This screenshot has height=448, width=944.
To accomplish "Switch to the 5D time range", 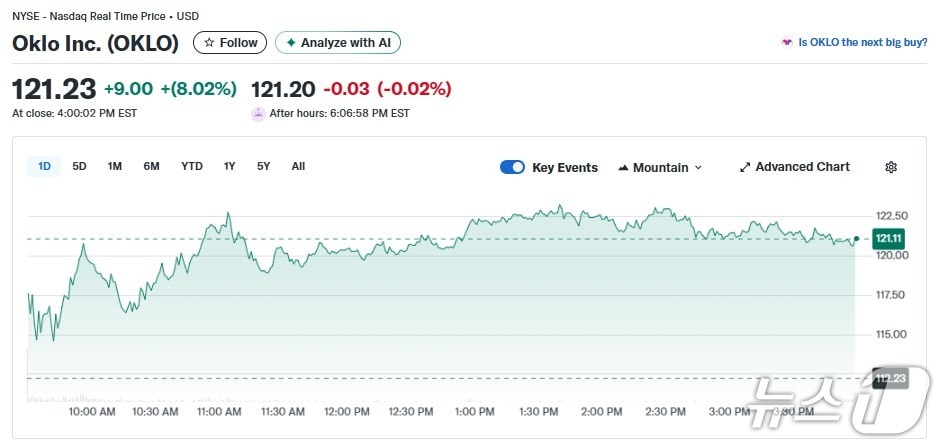I will (x=80, y=166).
